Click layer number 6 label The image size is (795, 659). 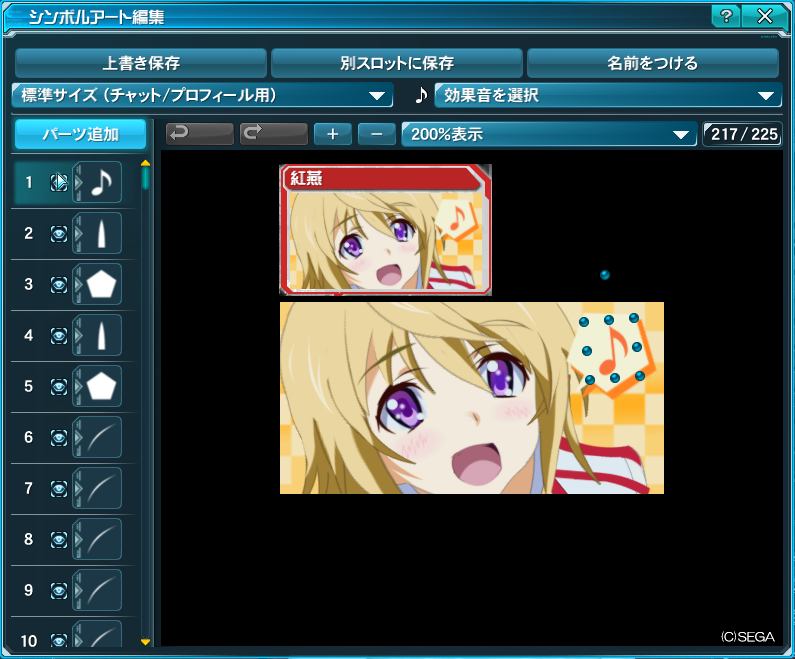pos(28,437)
